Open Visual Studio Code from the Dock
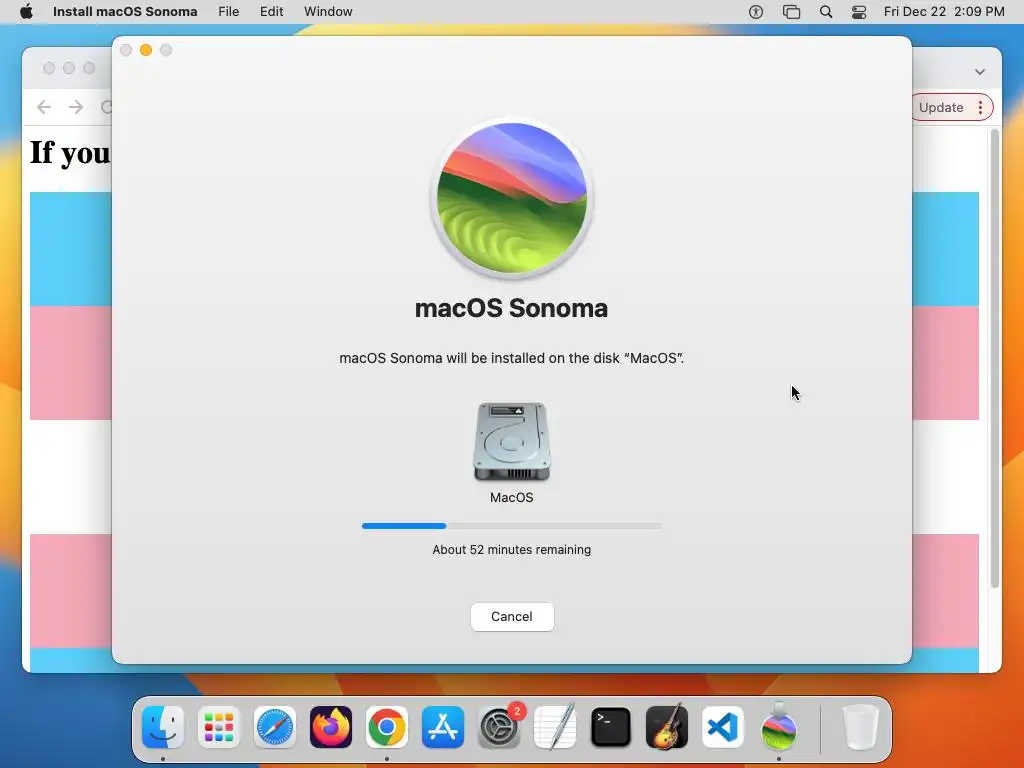The image size is (1024, 768). point(723,727)
